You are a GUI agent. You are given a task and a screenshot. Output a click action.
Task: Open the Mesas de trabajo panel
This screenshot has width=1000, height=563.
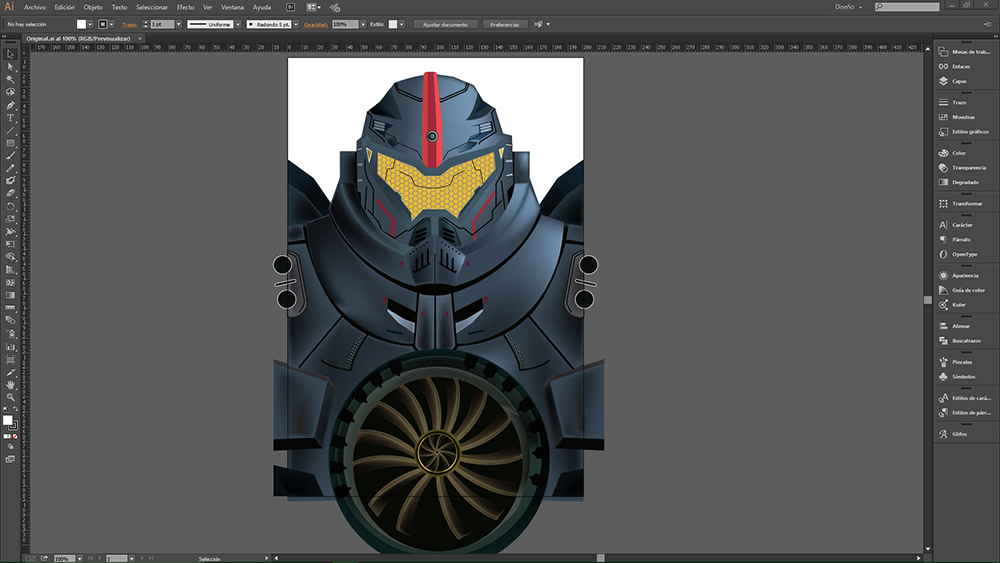pyautogui.click(x=963, y=52)
